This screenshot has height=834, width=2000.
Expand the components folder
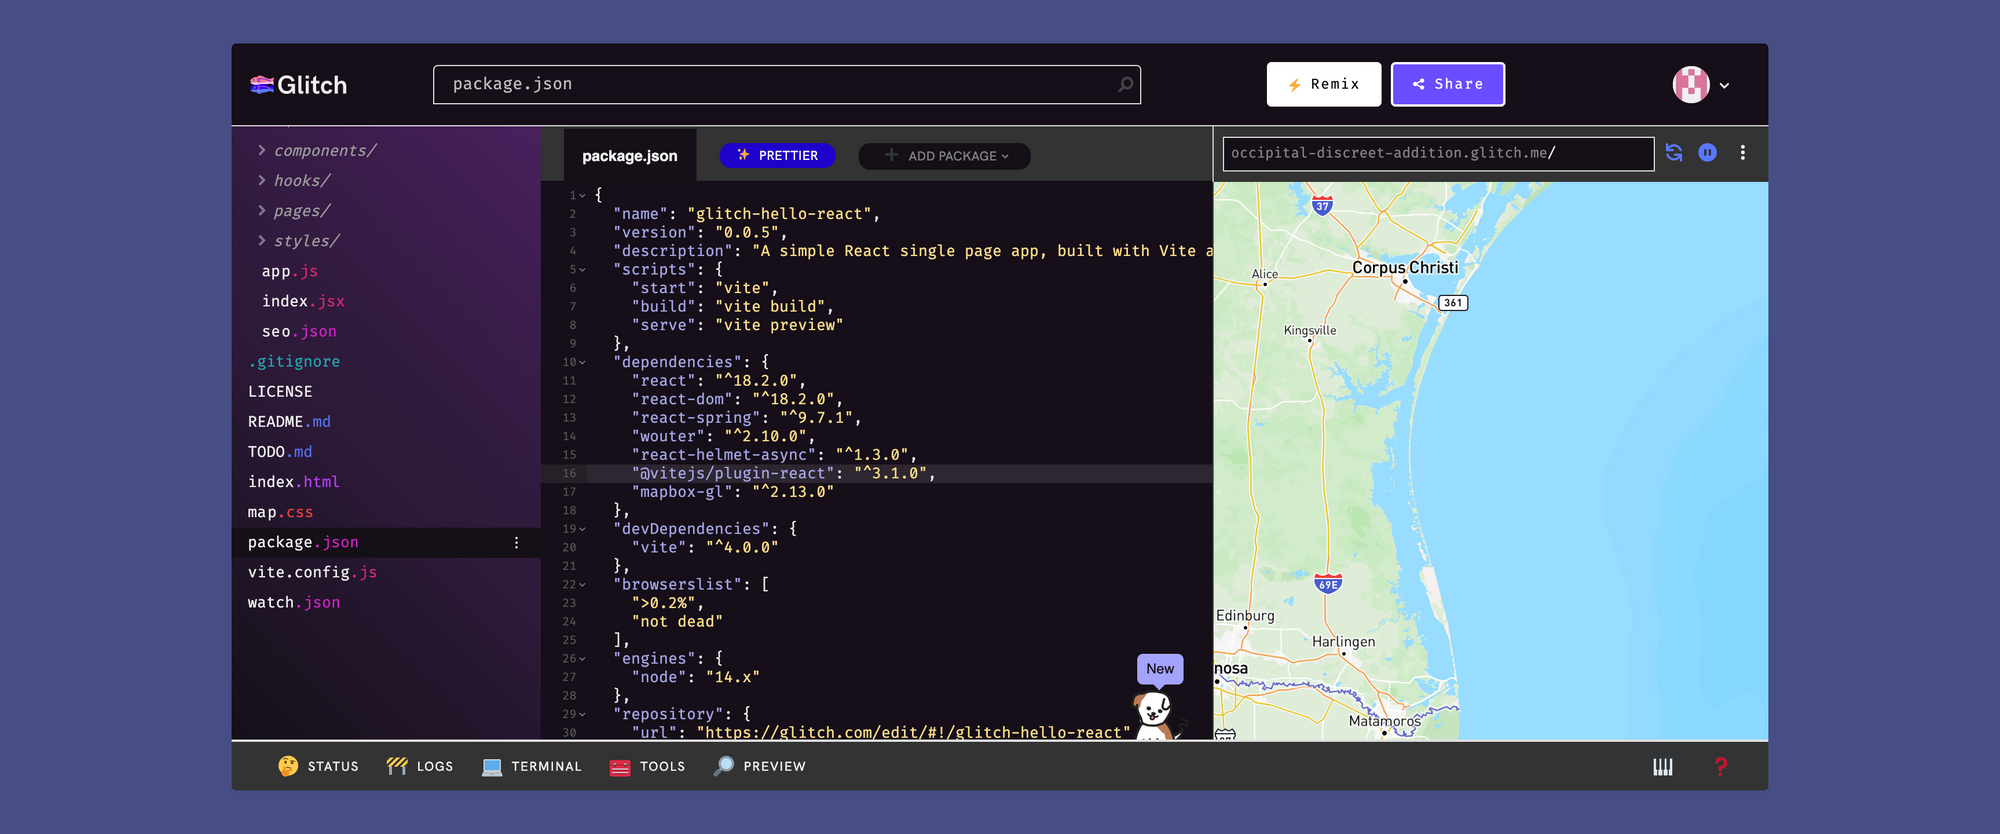pyautogui.click(x=262, y=151)
